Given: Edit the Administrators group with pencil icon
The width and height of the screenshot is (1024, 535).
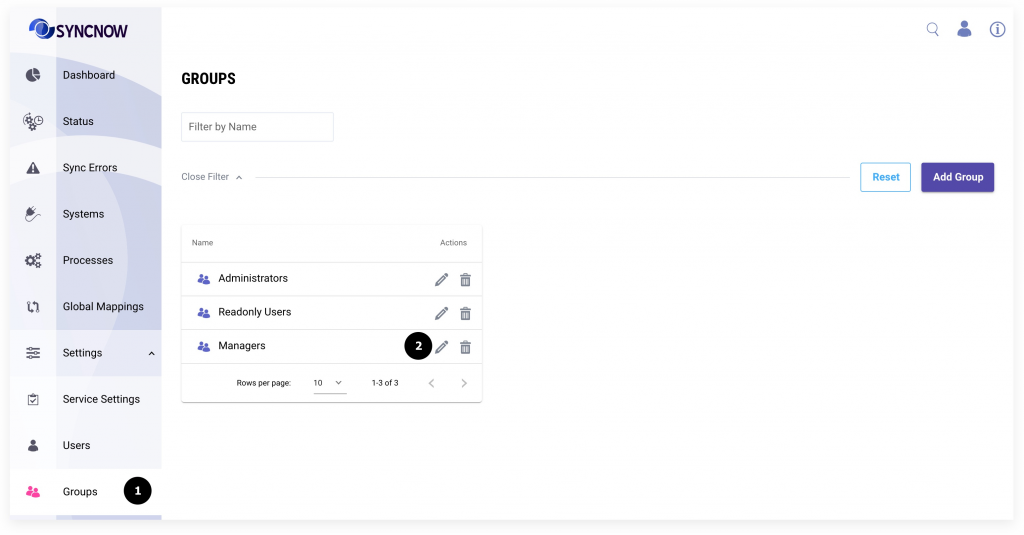Looking at the screenshot, I should coord(441,280).
